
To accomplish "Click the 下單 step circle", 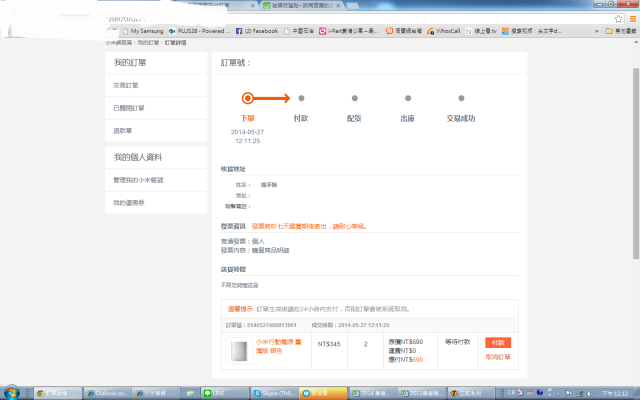I will coord(247,98).
